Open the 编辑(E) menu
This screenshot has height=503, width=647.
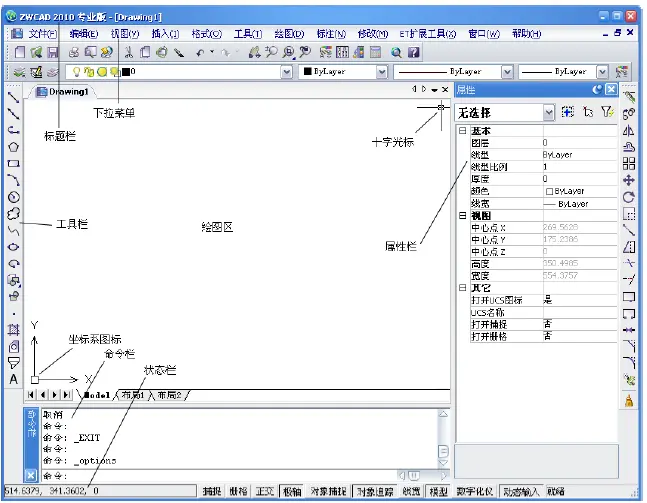click(x=84, y=34)
